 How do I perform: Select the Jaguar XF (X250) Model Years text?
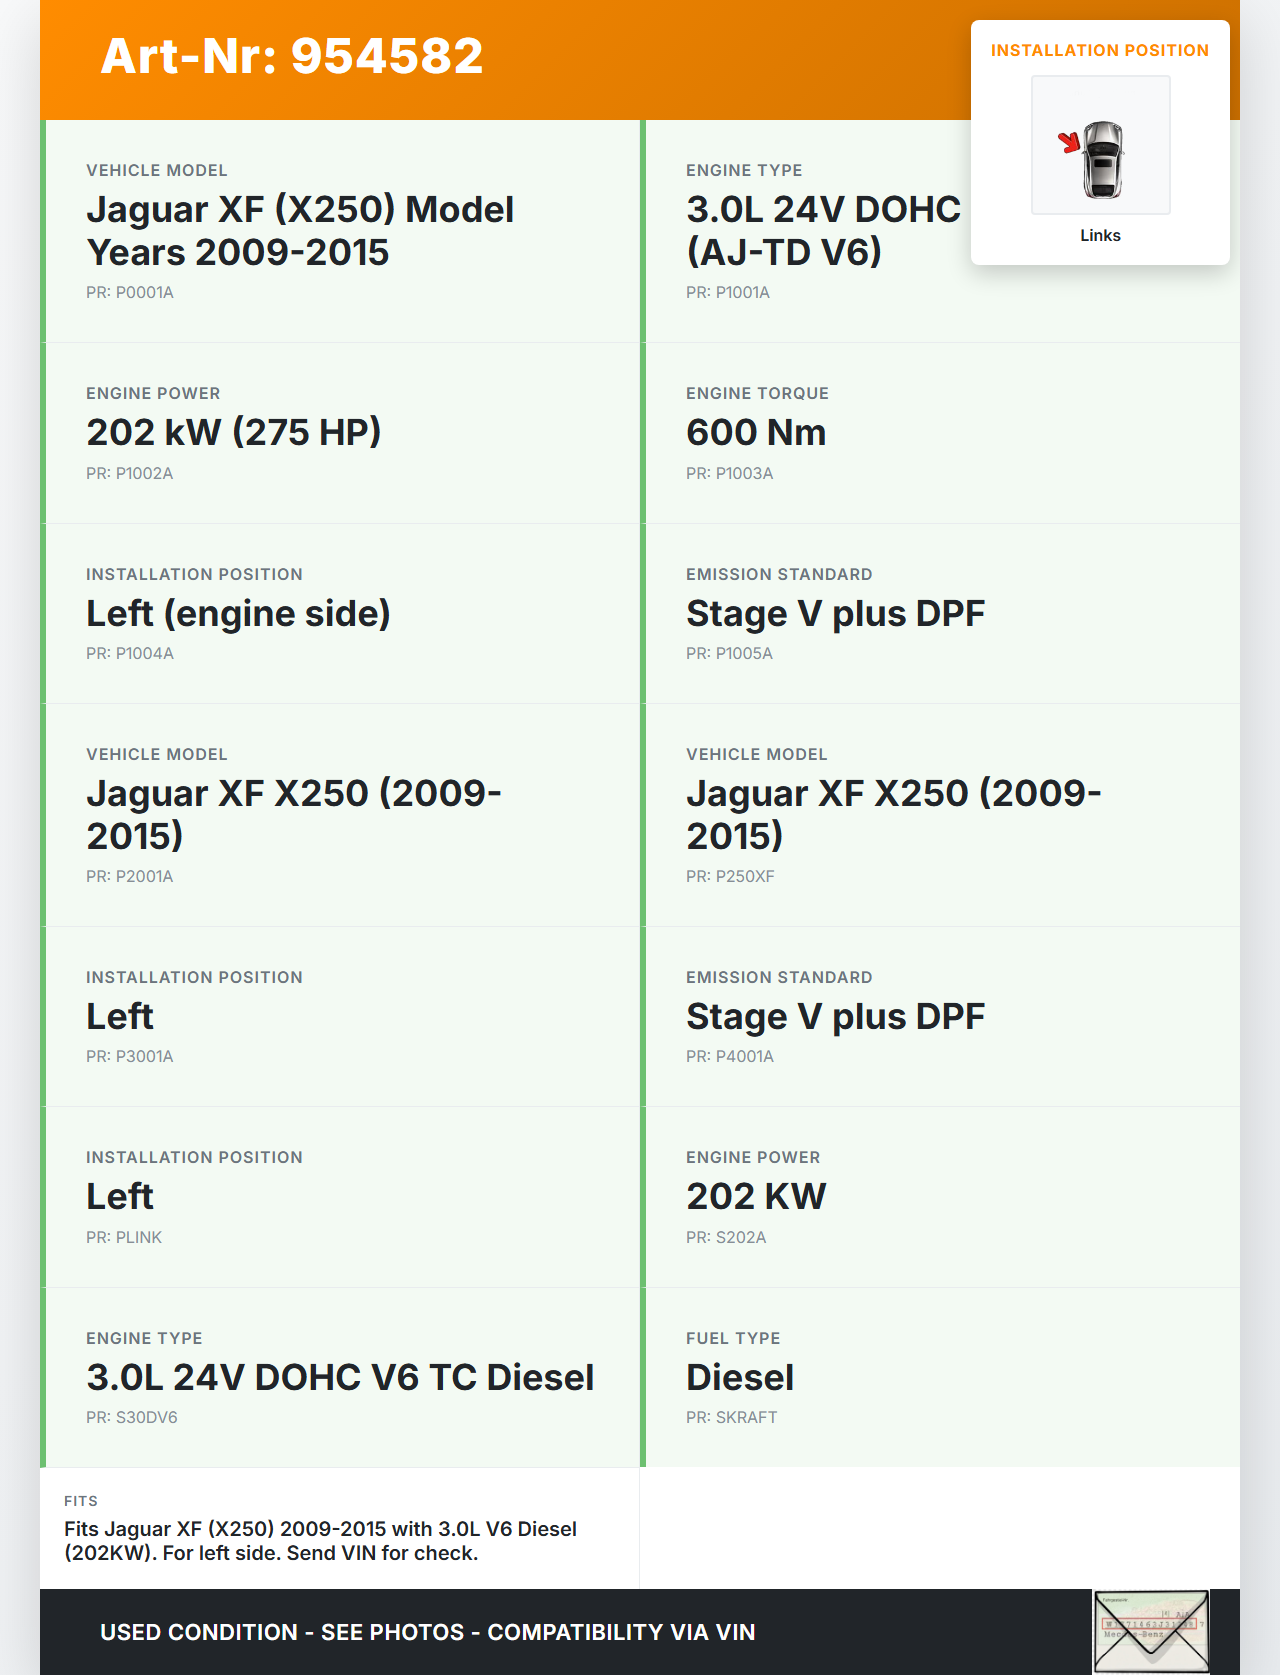300,231
